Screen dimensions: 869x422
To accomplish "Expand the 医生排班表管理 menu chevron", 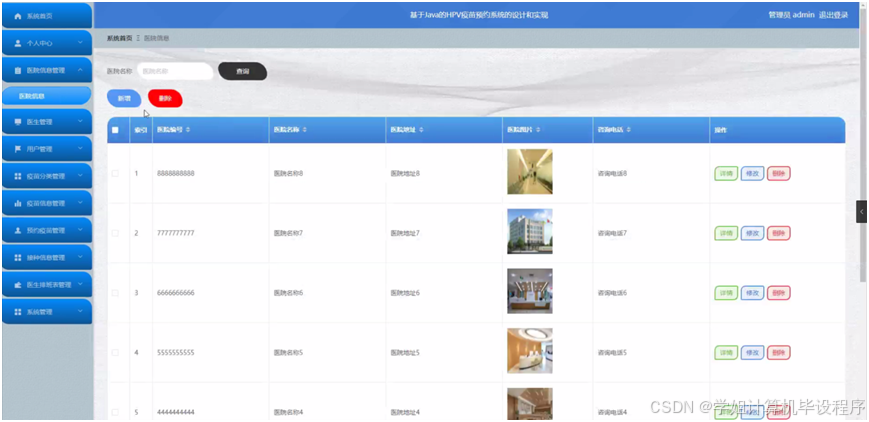I will (x=80, y=284).
